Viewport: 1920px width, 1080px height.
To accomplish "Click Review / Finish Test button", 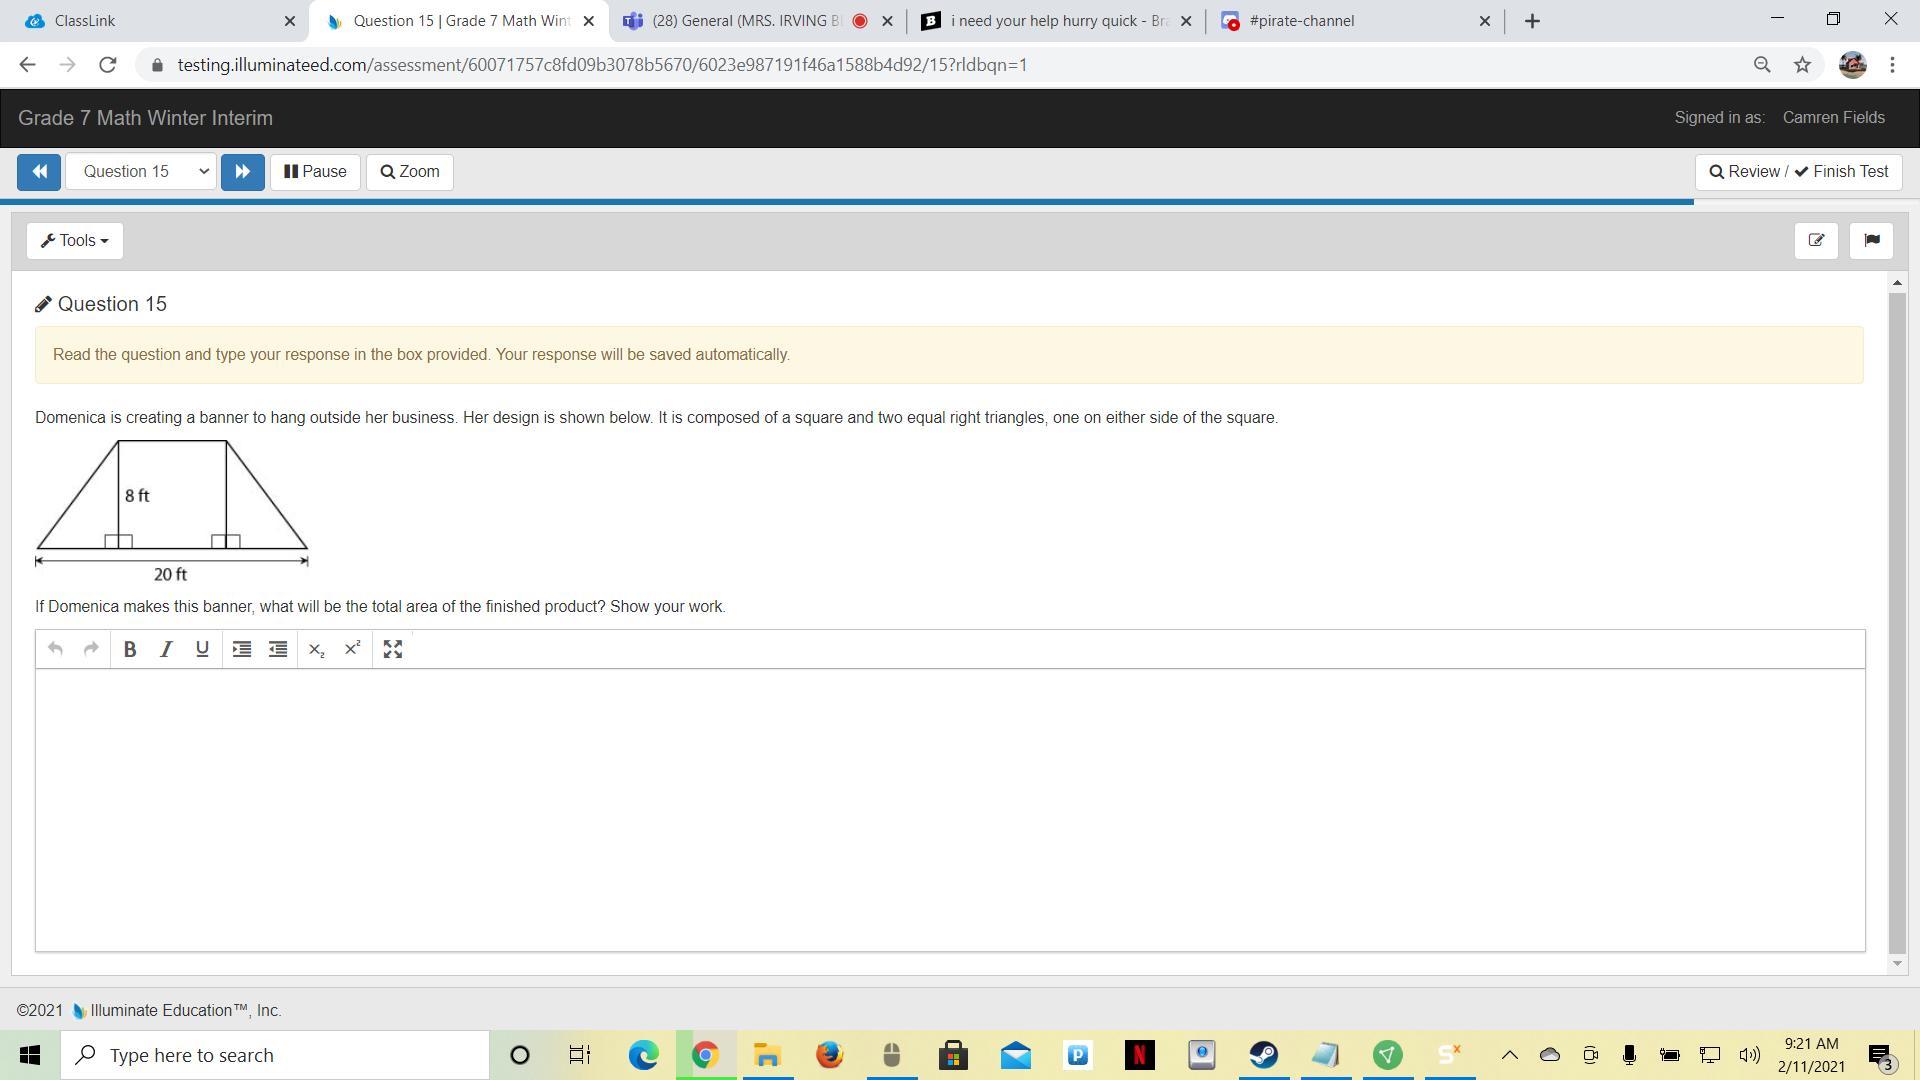I will 1798,172.
